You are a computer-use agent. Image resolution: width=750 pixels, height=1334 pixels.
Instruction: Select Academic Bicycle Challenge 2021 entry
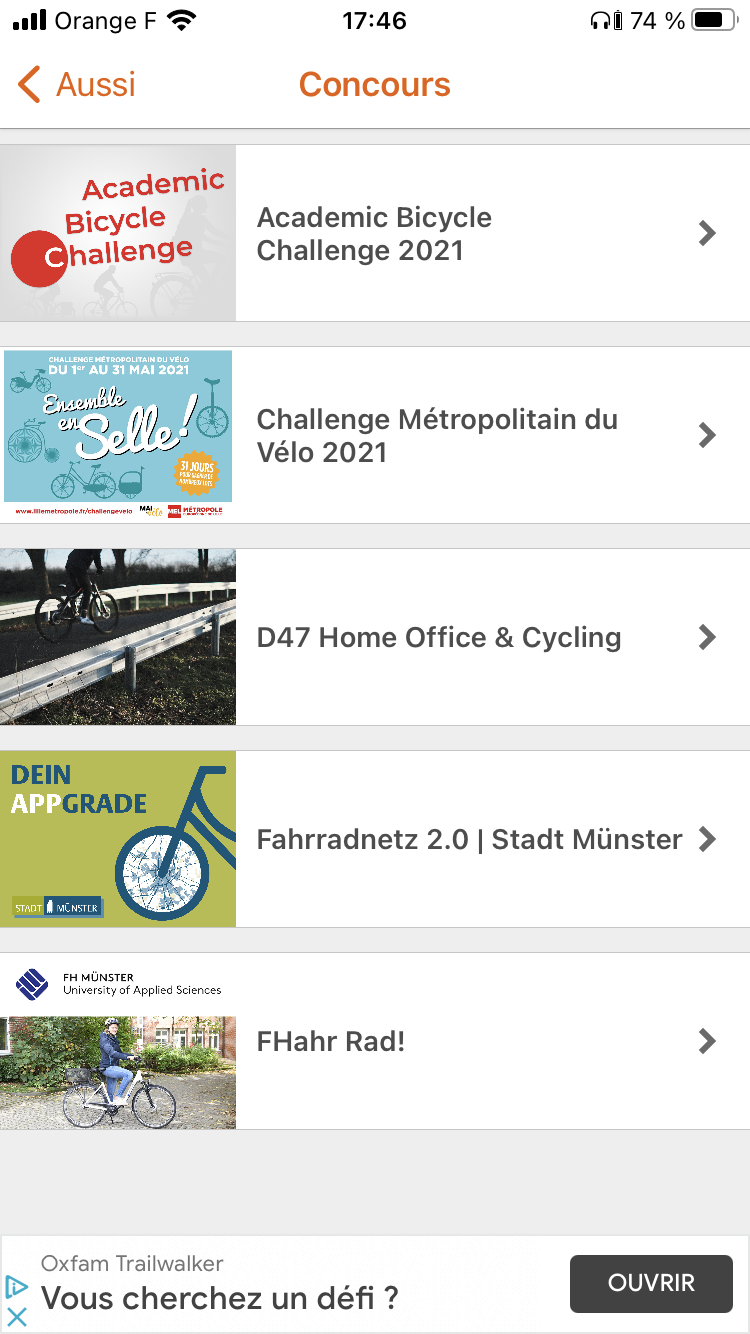click(x=374, y=234)
